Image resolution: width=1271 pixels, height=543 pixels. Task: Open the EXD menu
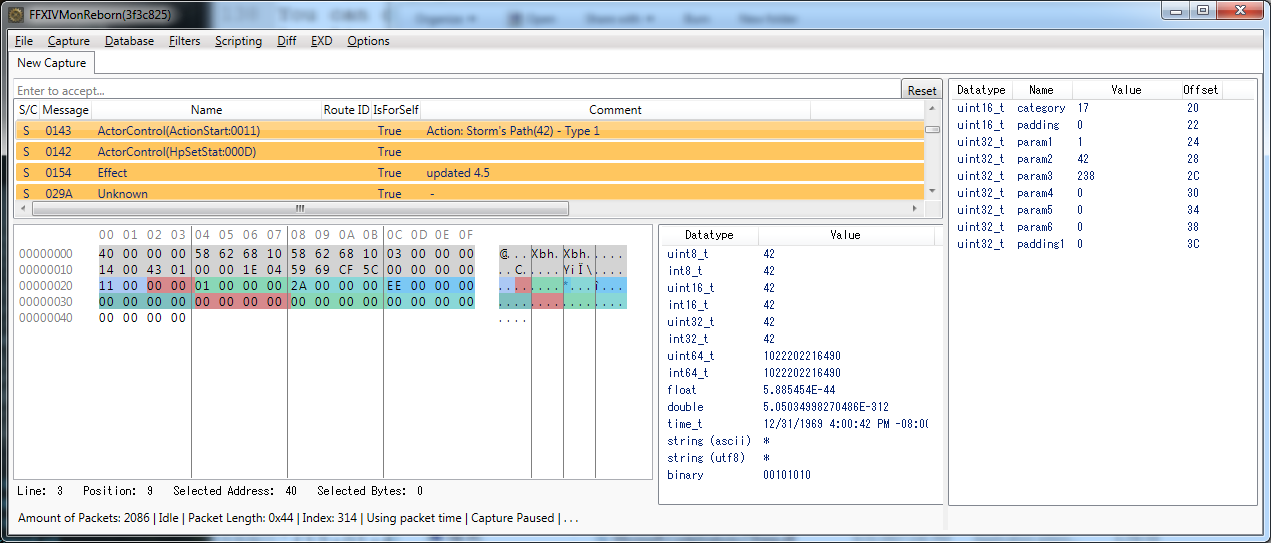[x=322, y=41]
